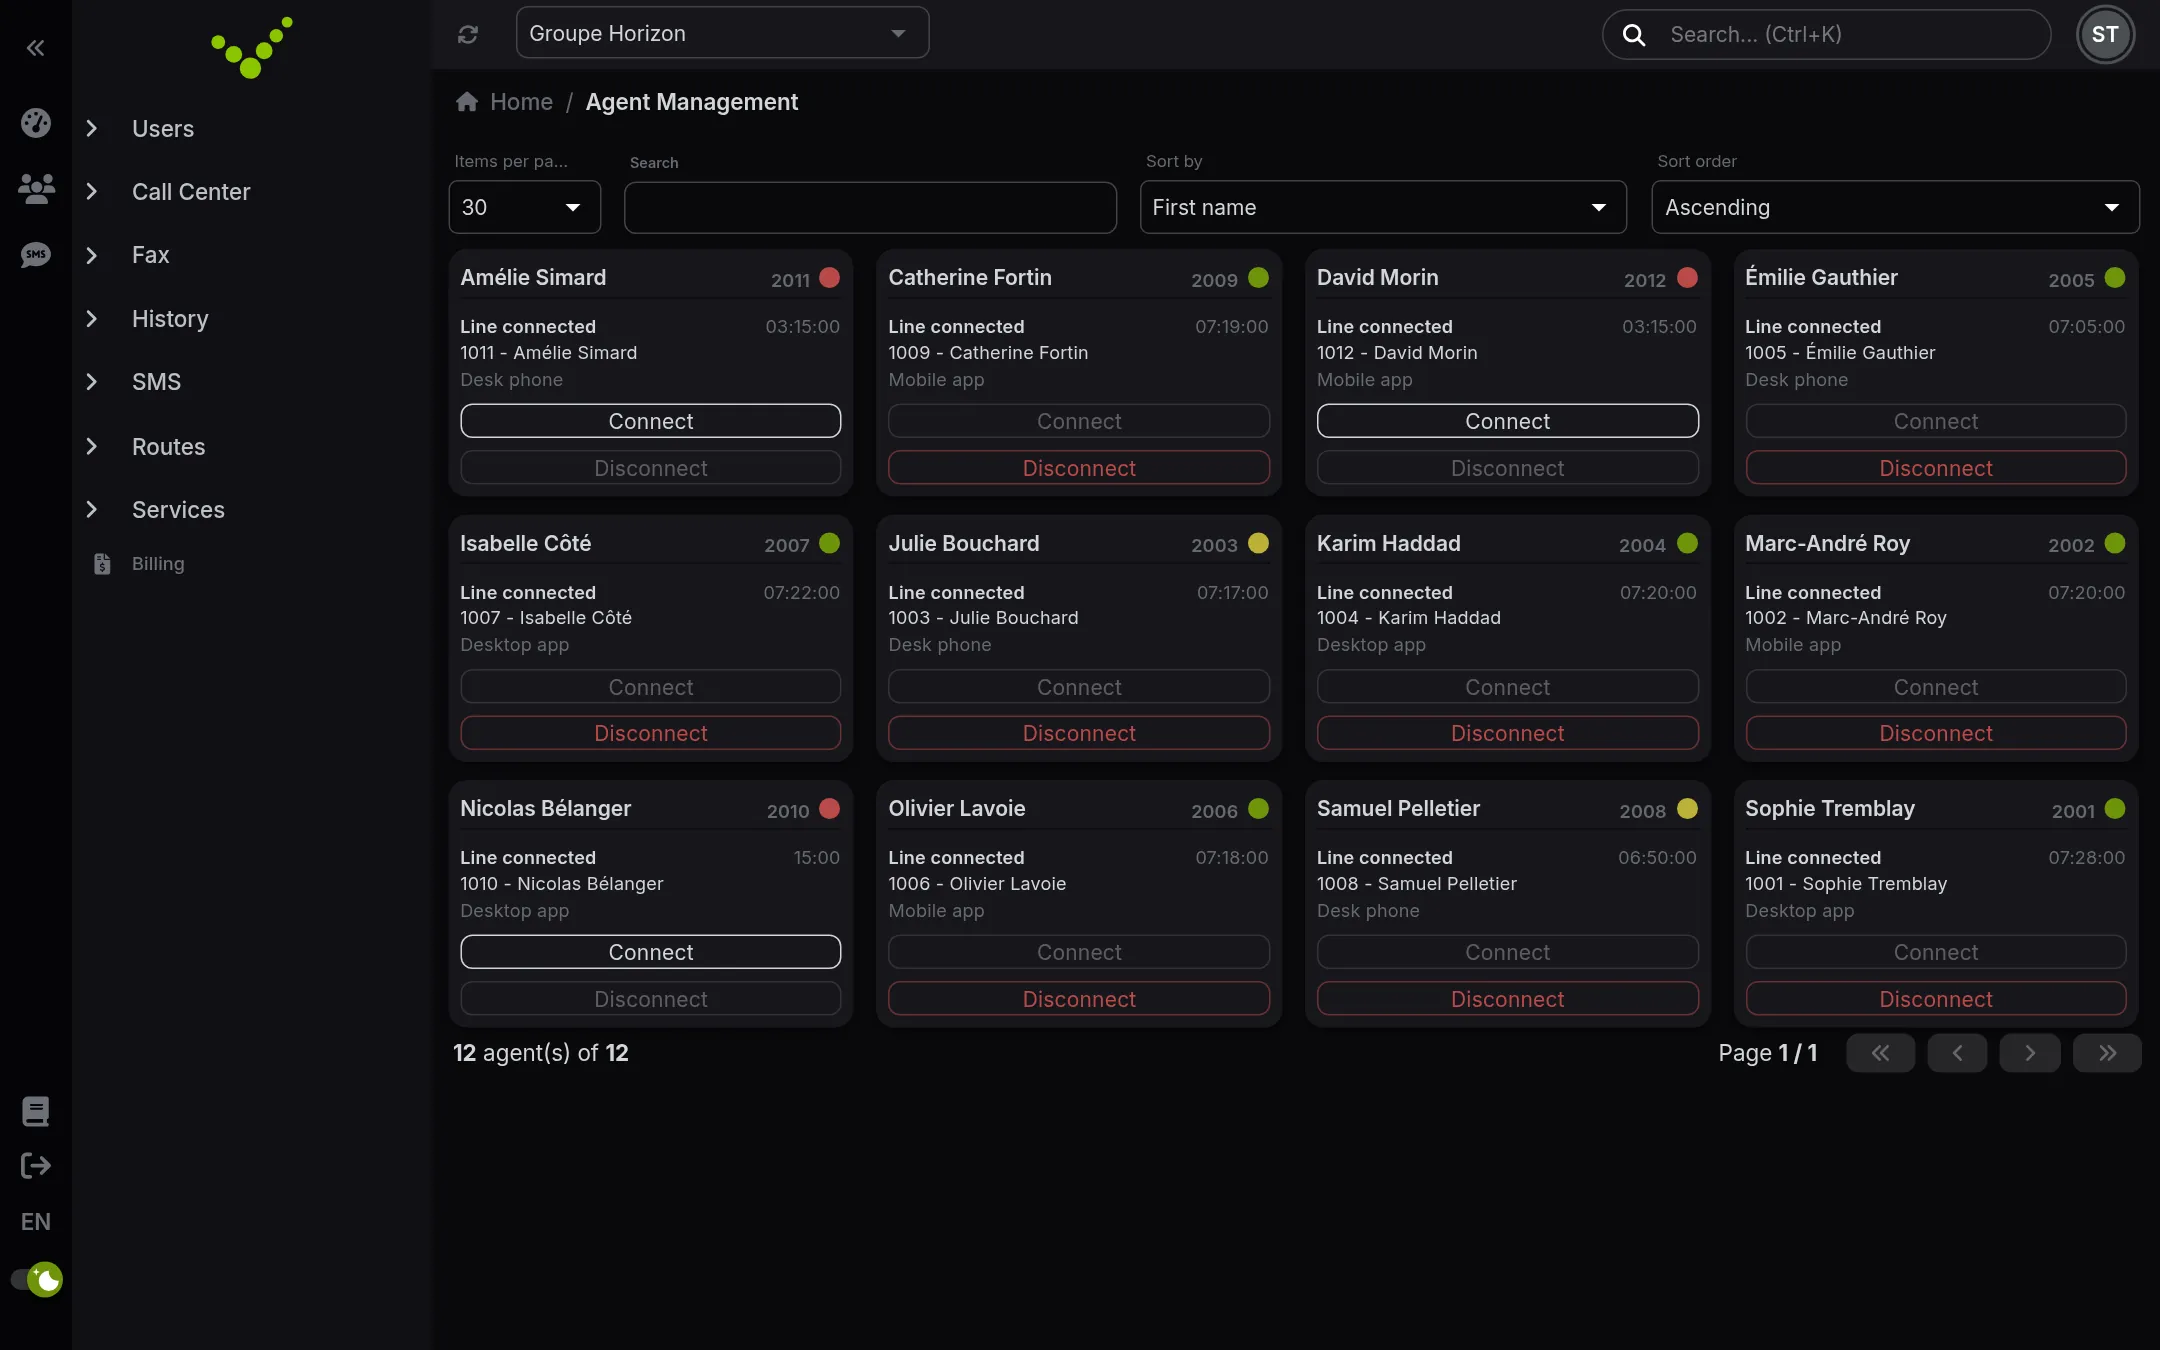Open the Sort by First name dropdown

[1383, 207]
